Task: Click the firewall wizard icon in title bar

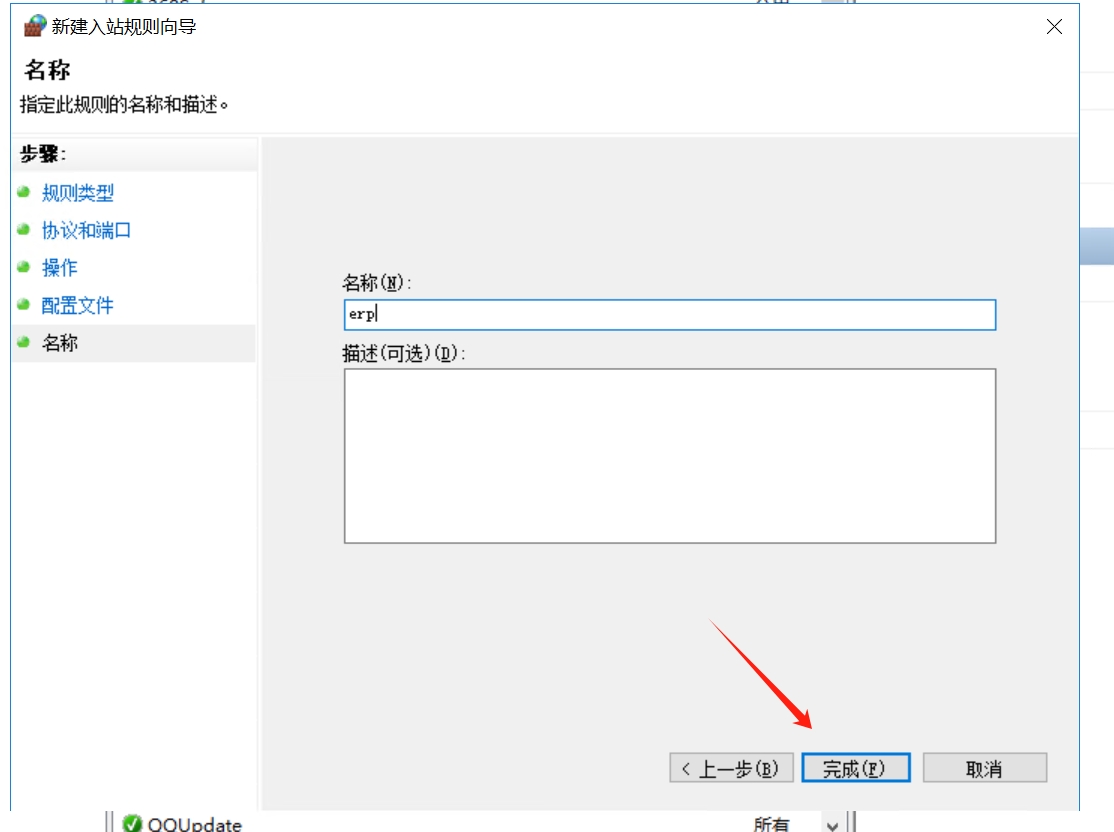Action: [35, 26]
